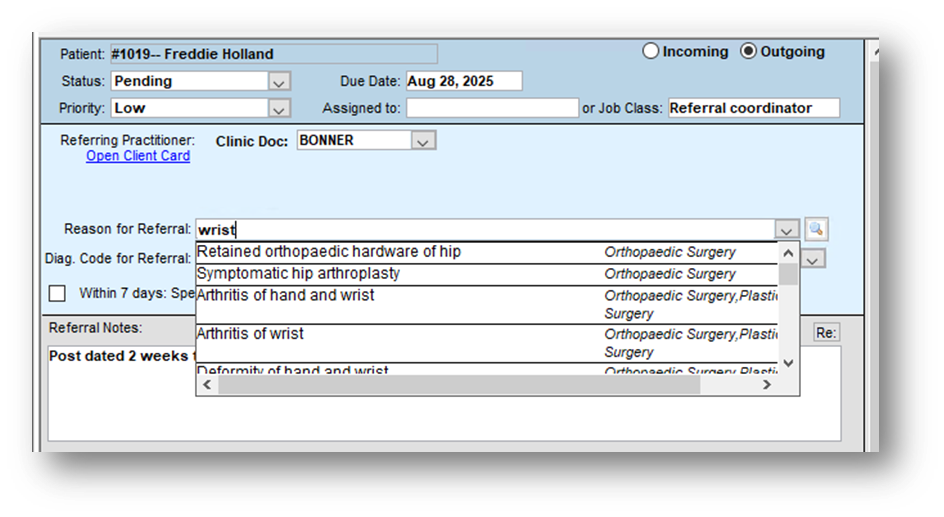Select Arthritis of hand and wrist option
Image resolution: width=944 pixels, height=517 pixels.
coord(285,295)
